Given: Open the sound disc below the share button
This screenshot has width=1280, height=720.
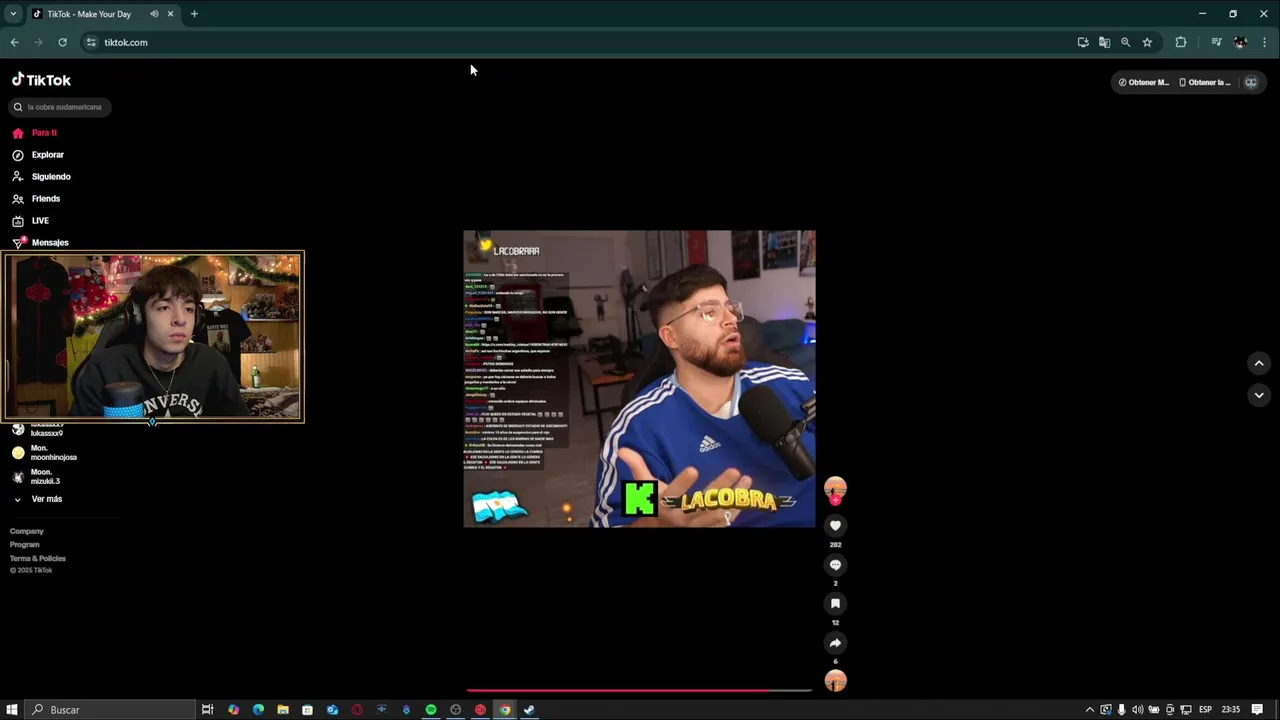Looking at the screenshot, I should coord(835,681).
